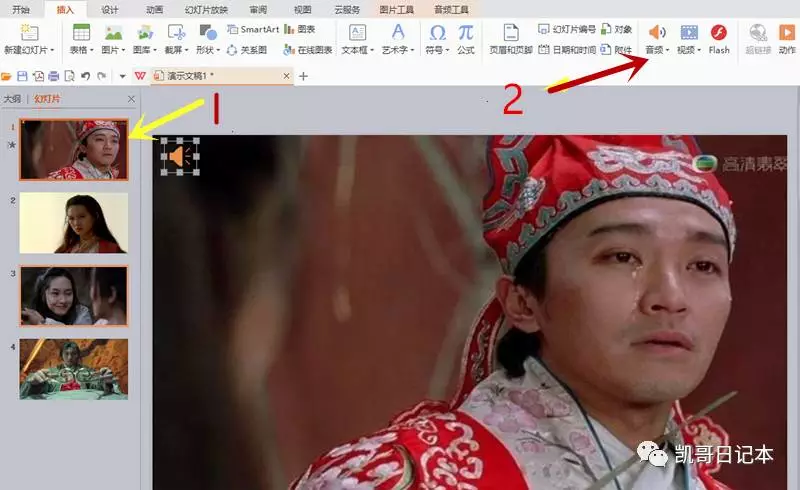Expand the 截屏 dropdown arrow
This screenshot has width=800, height=490.
click(x=186, y=50)
